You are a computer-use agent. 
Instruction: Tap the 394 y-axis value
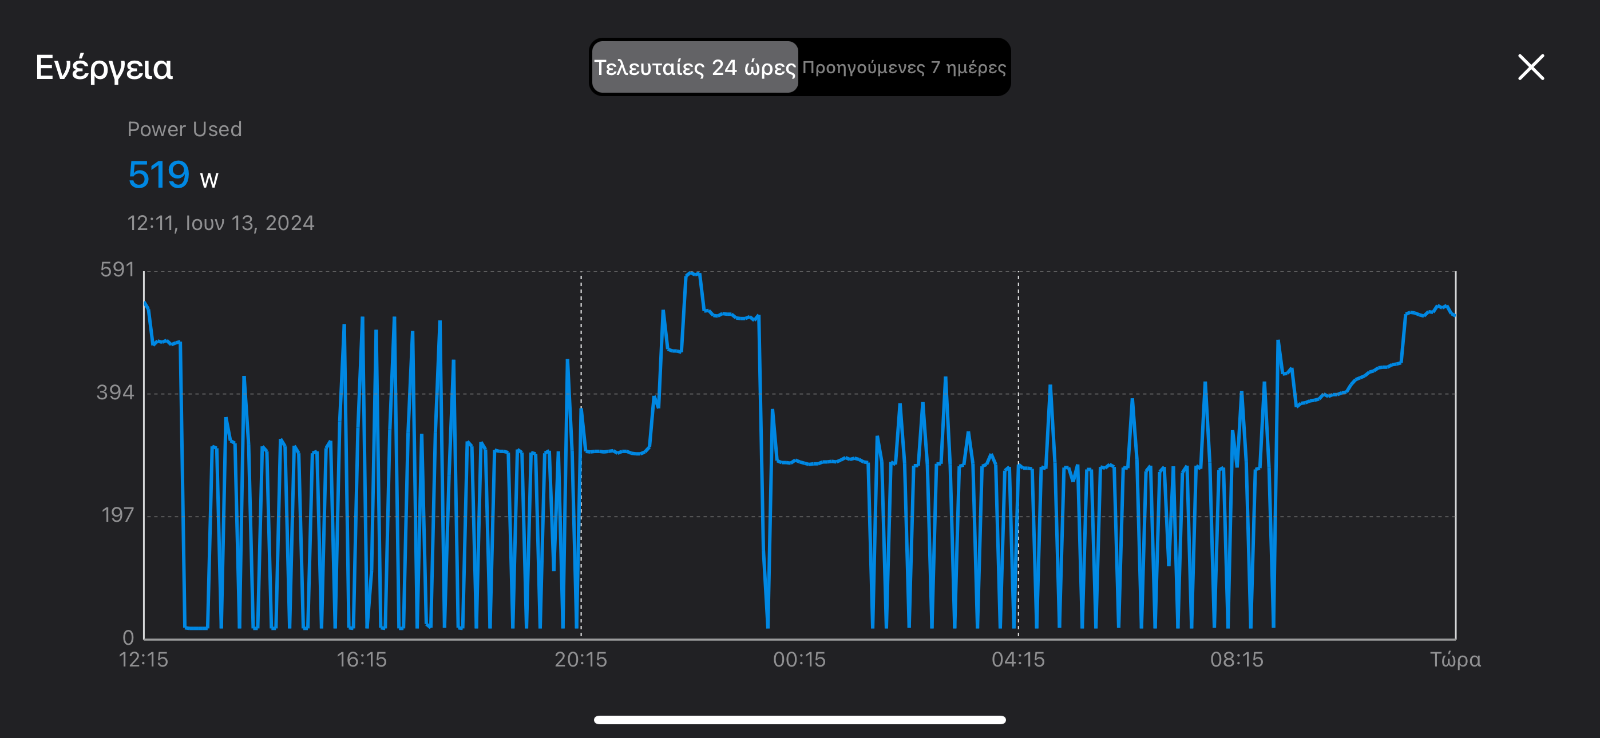[115, 392]
